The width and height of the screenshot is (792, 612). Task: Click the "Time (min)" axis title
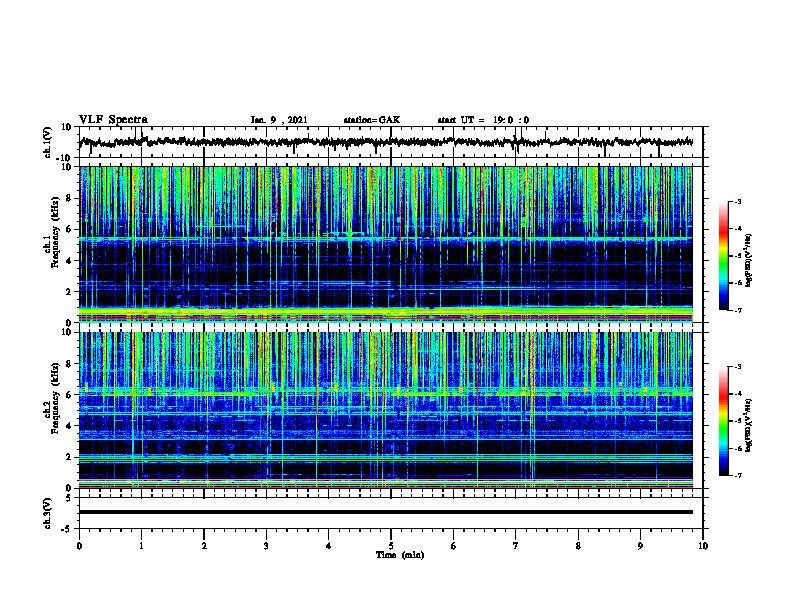coord(400,555)
